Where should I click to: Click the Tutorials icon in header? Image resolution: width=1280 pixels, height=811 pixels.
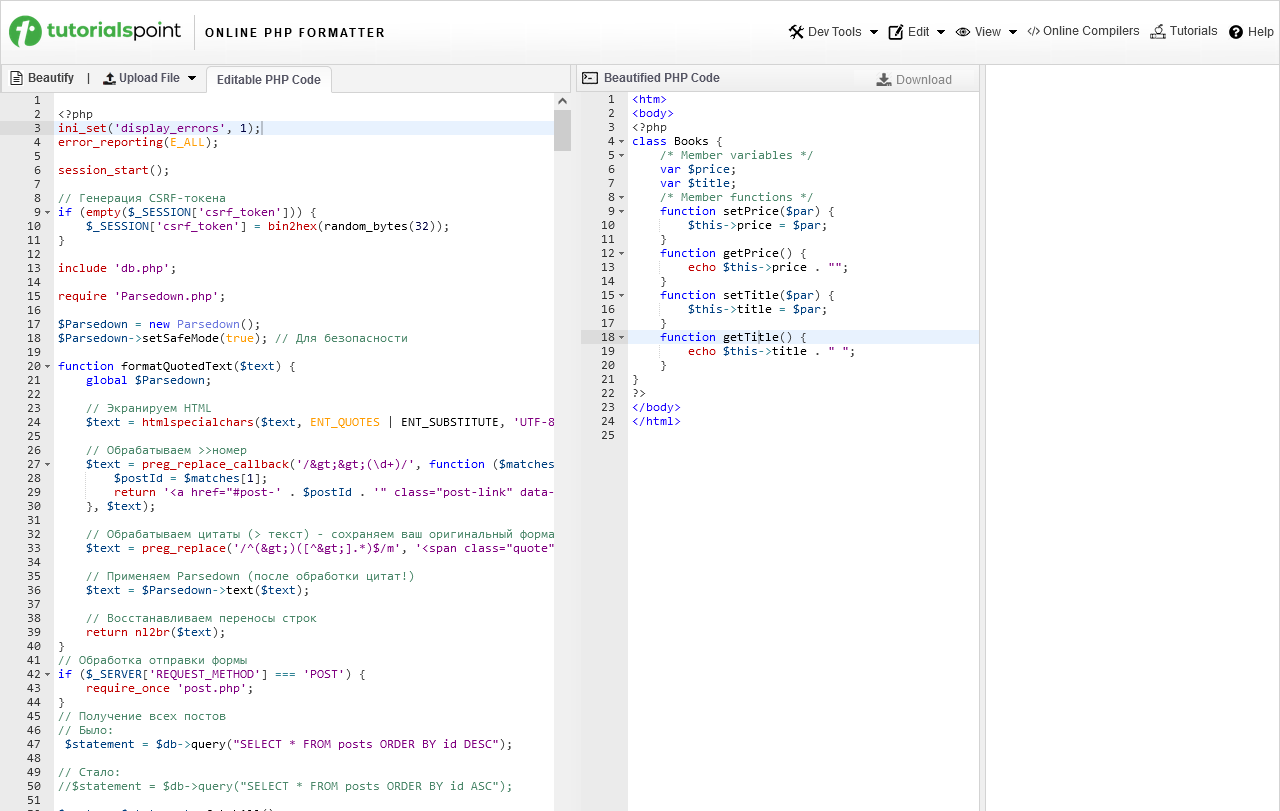[x=1158, y=32]
